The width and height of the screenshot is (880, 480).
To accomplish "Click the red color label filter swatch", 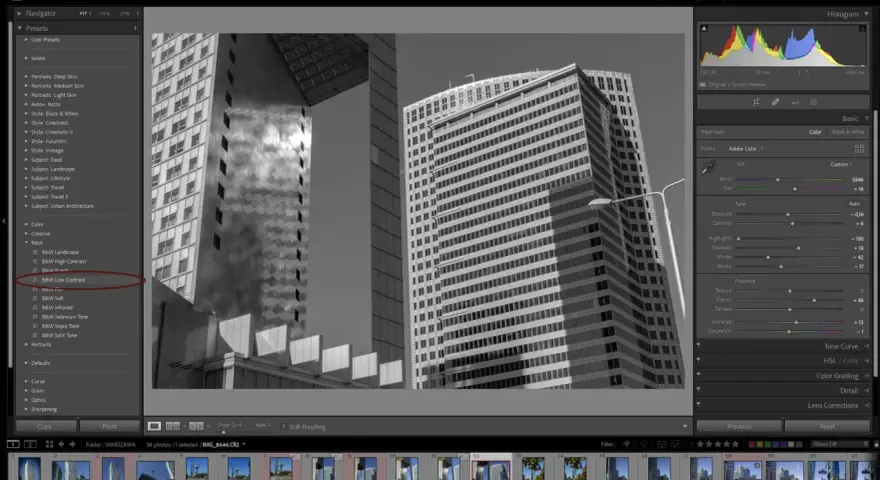I will tap(752, 444).
